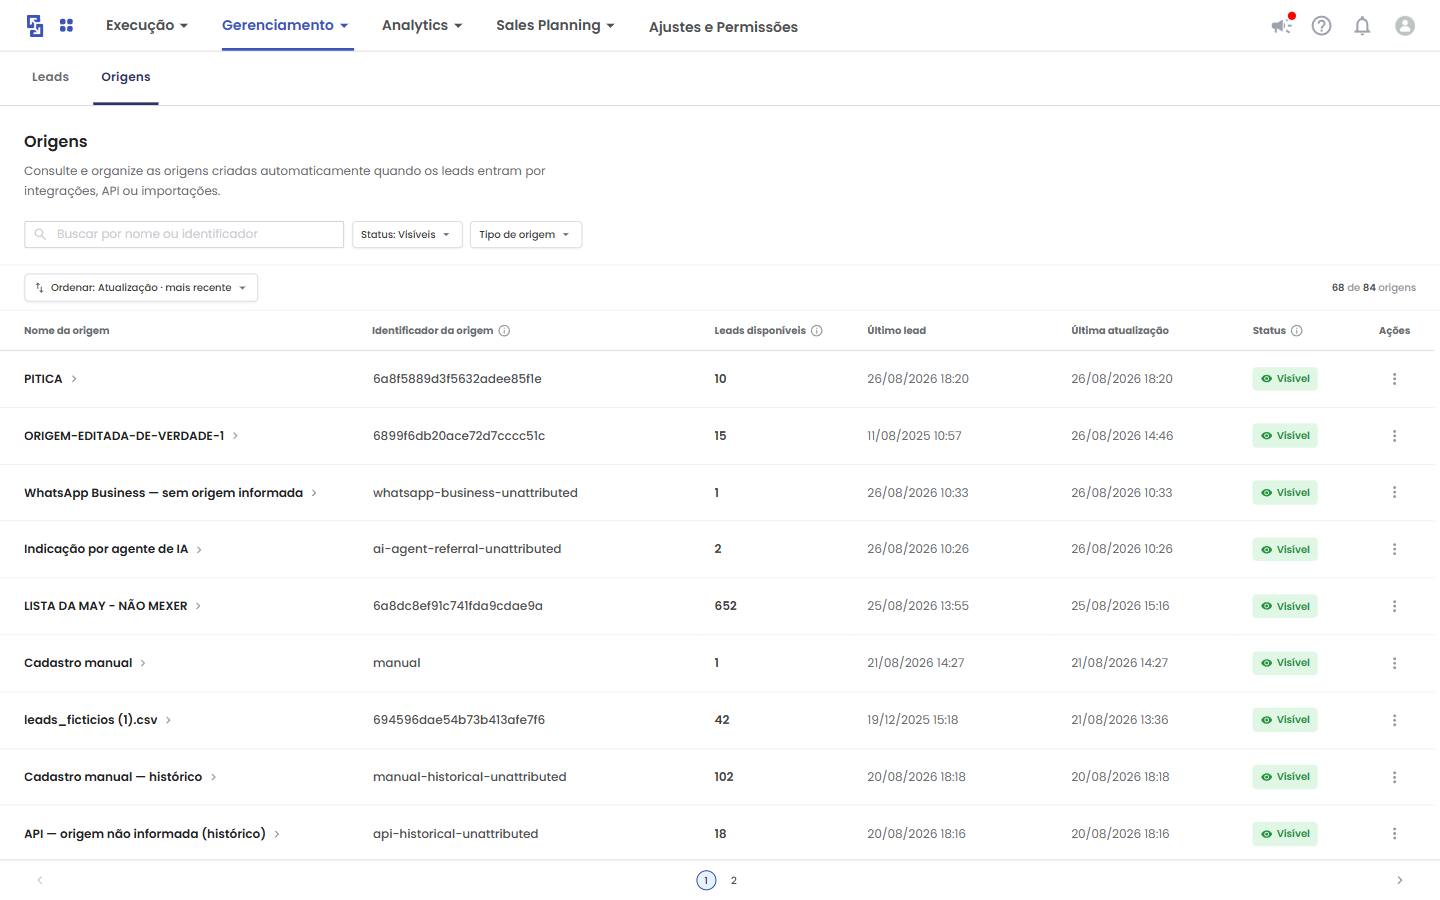Expand the Analytics menu
1440x900 pixels.
click(x=422, y=26)
